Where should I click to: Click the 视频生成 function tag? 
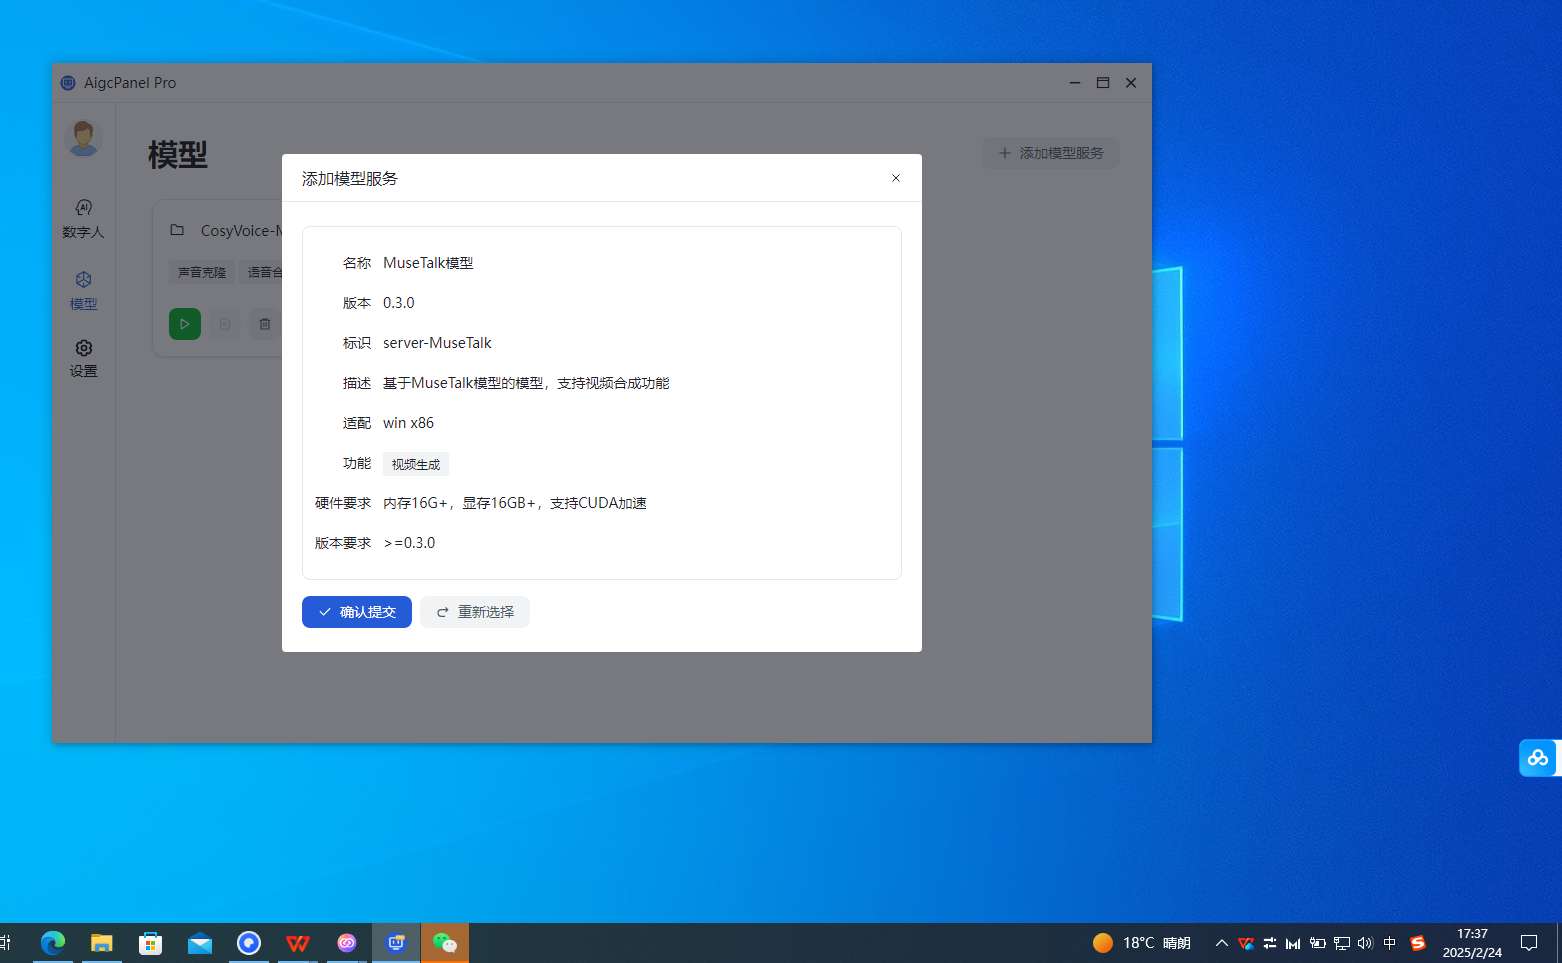click(416, 464)
